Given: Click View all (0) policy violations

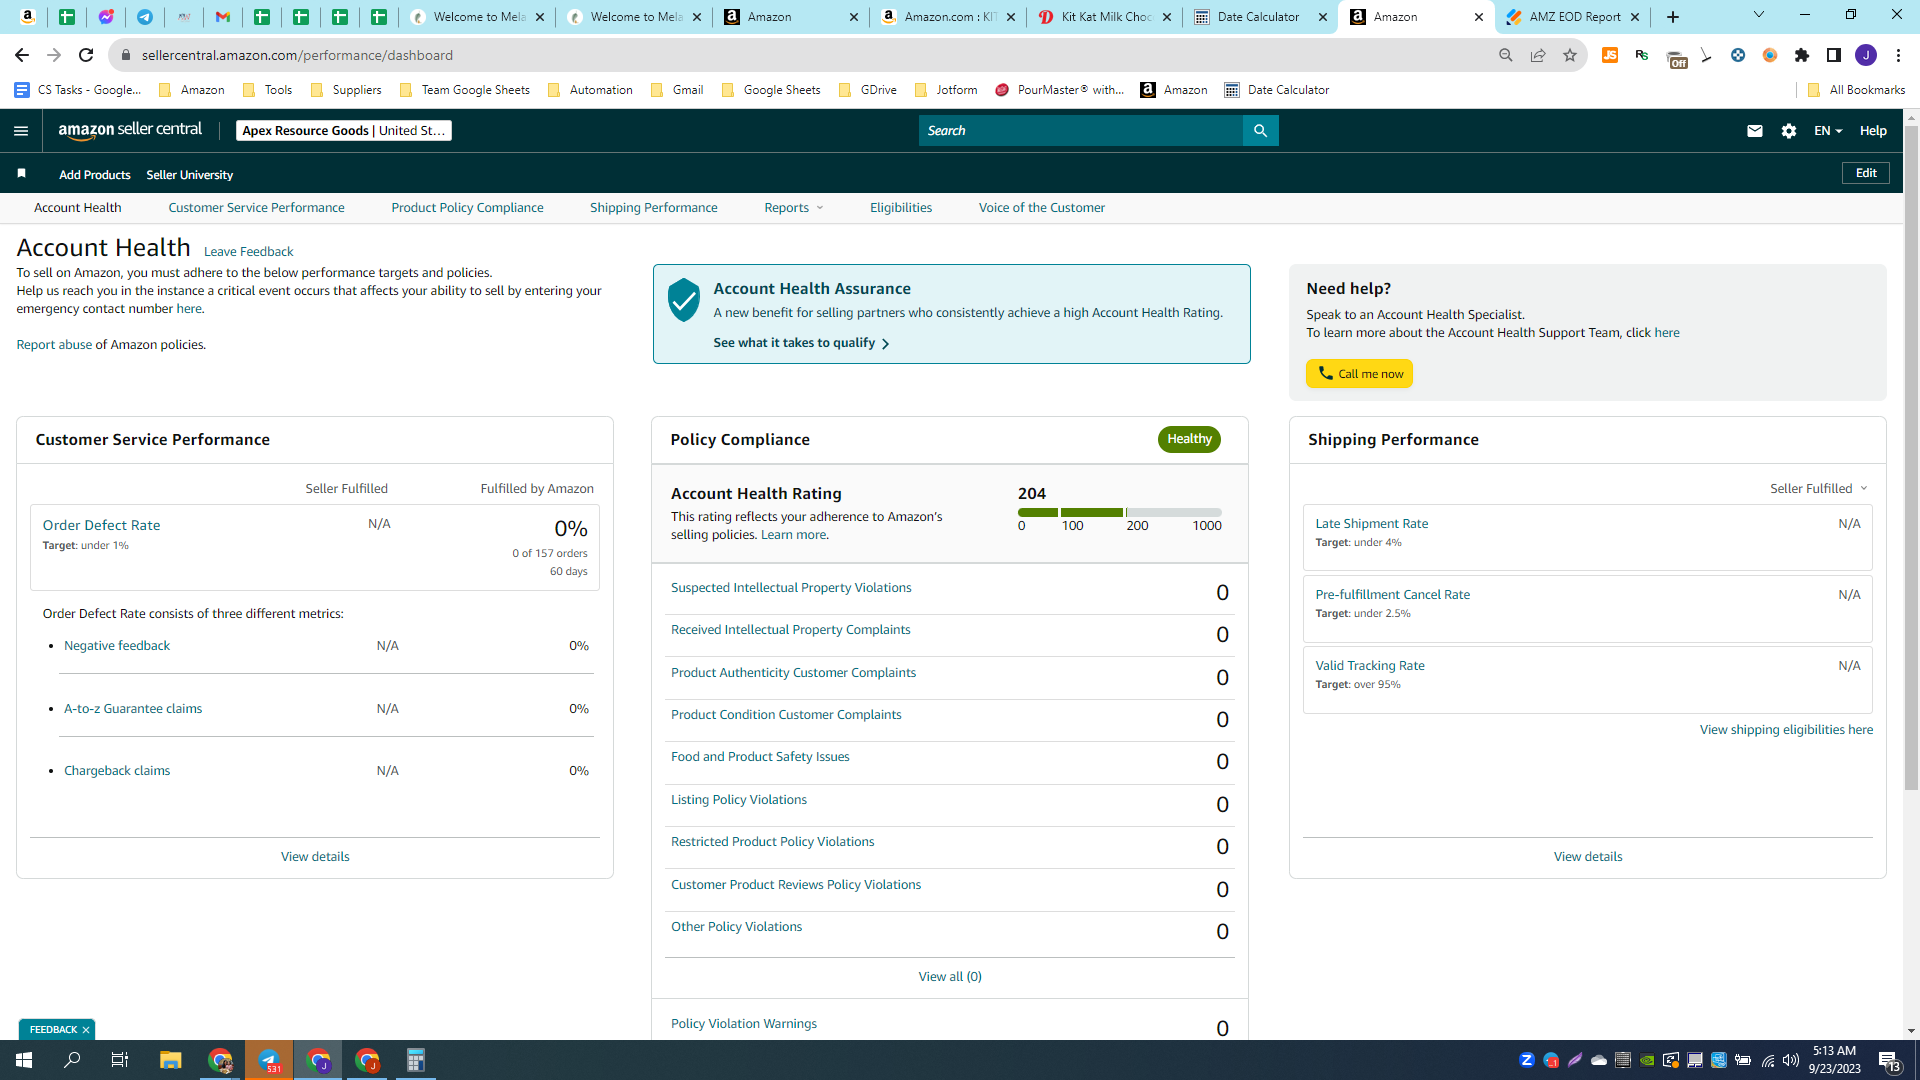Looking at the screenshot, I should (x=950, y=977).
